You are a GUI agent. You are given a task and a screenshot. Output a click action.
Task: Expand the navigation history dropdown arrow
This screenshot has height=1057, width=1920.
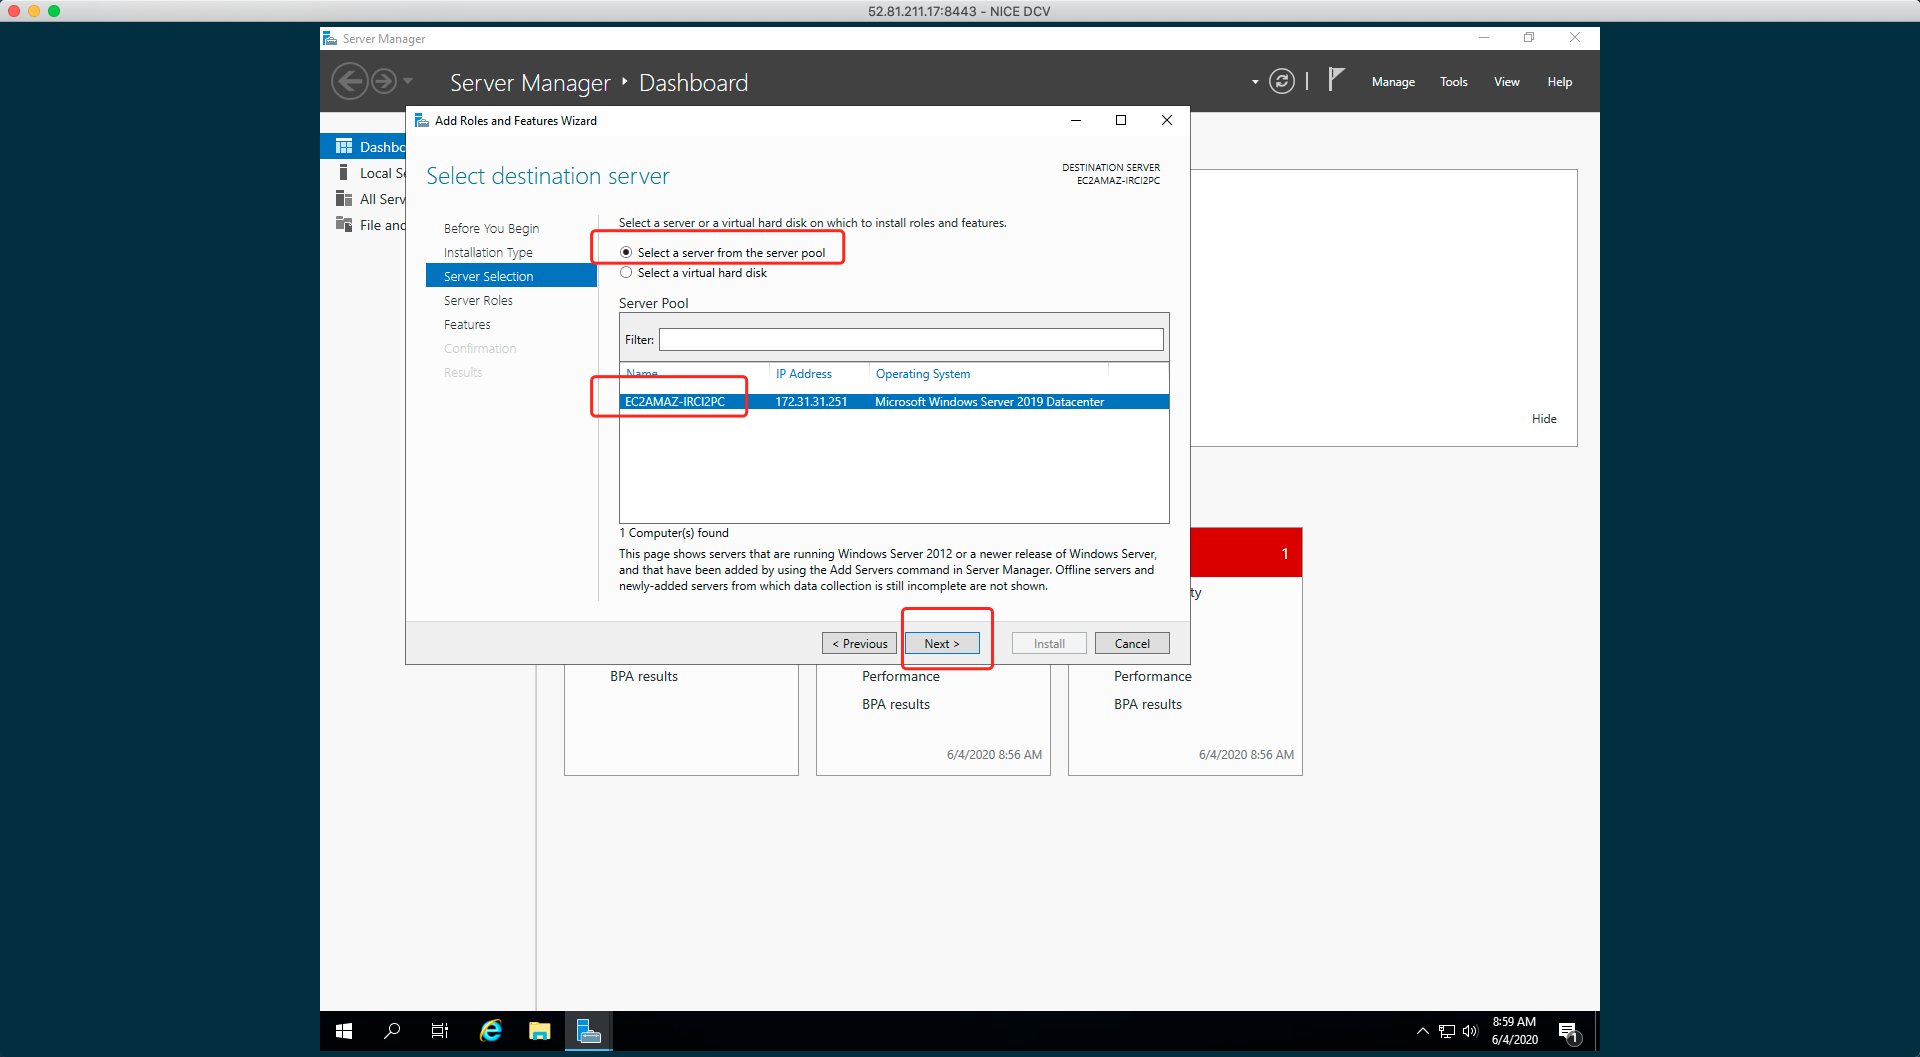tap(408, 81)
